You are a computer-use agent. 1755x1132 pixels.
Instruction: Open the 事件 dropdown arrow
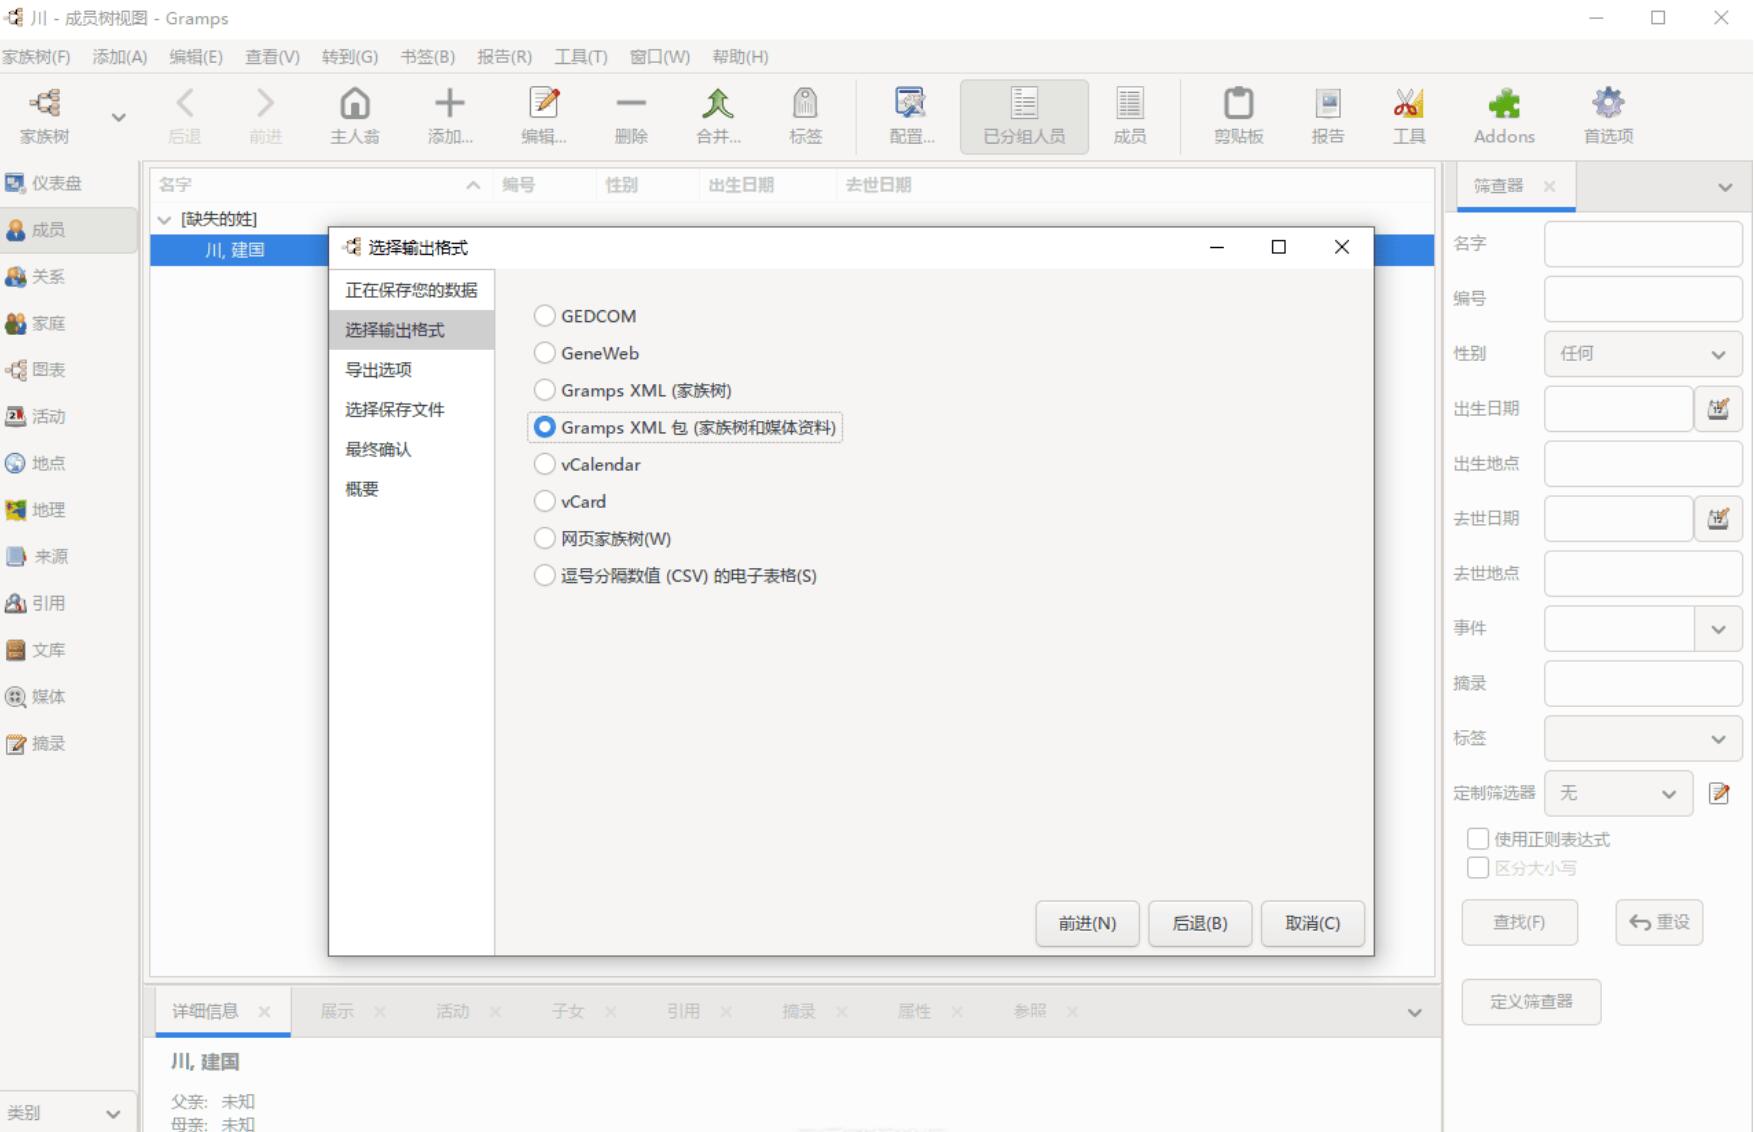tap(1718, 629)
